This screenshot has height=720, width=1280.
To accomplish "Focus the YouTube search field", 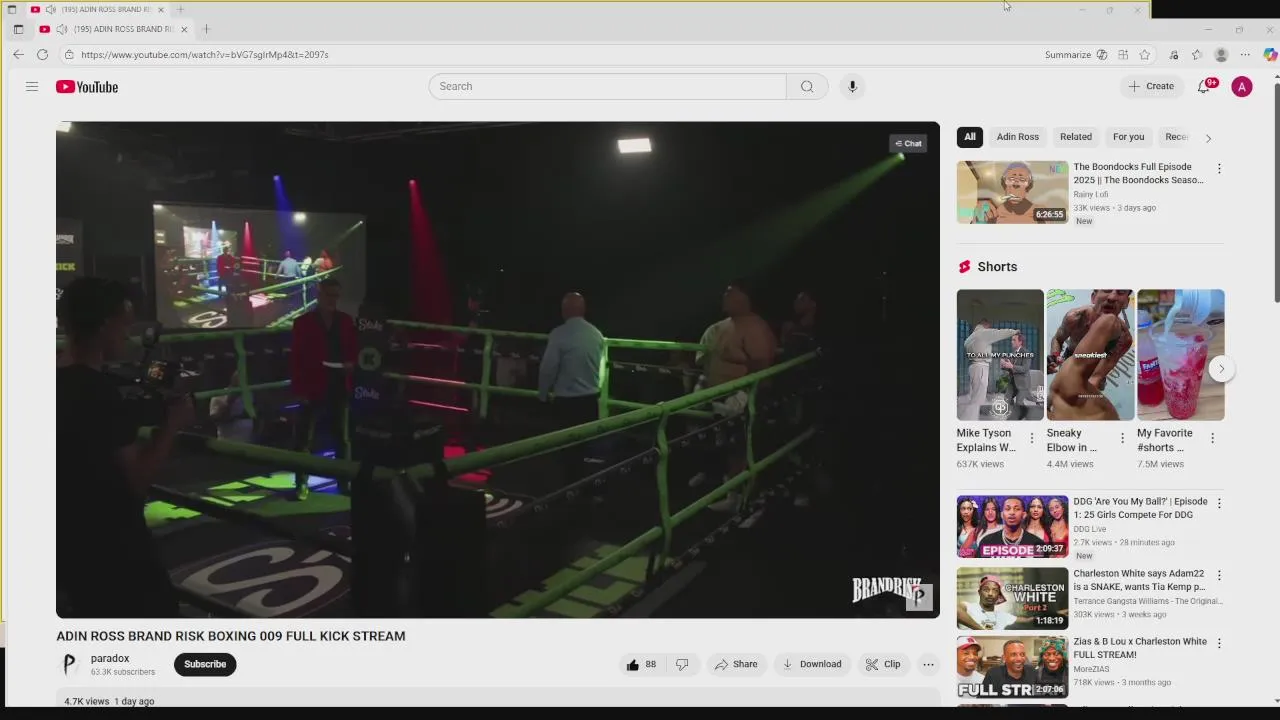I will coord(608,86).
